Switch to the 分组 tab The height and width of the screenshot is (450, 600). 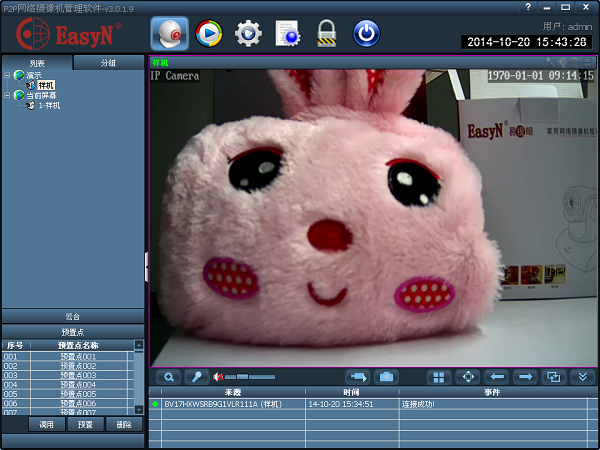108,63
